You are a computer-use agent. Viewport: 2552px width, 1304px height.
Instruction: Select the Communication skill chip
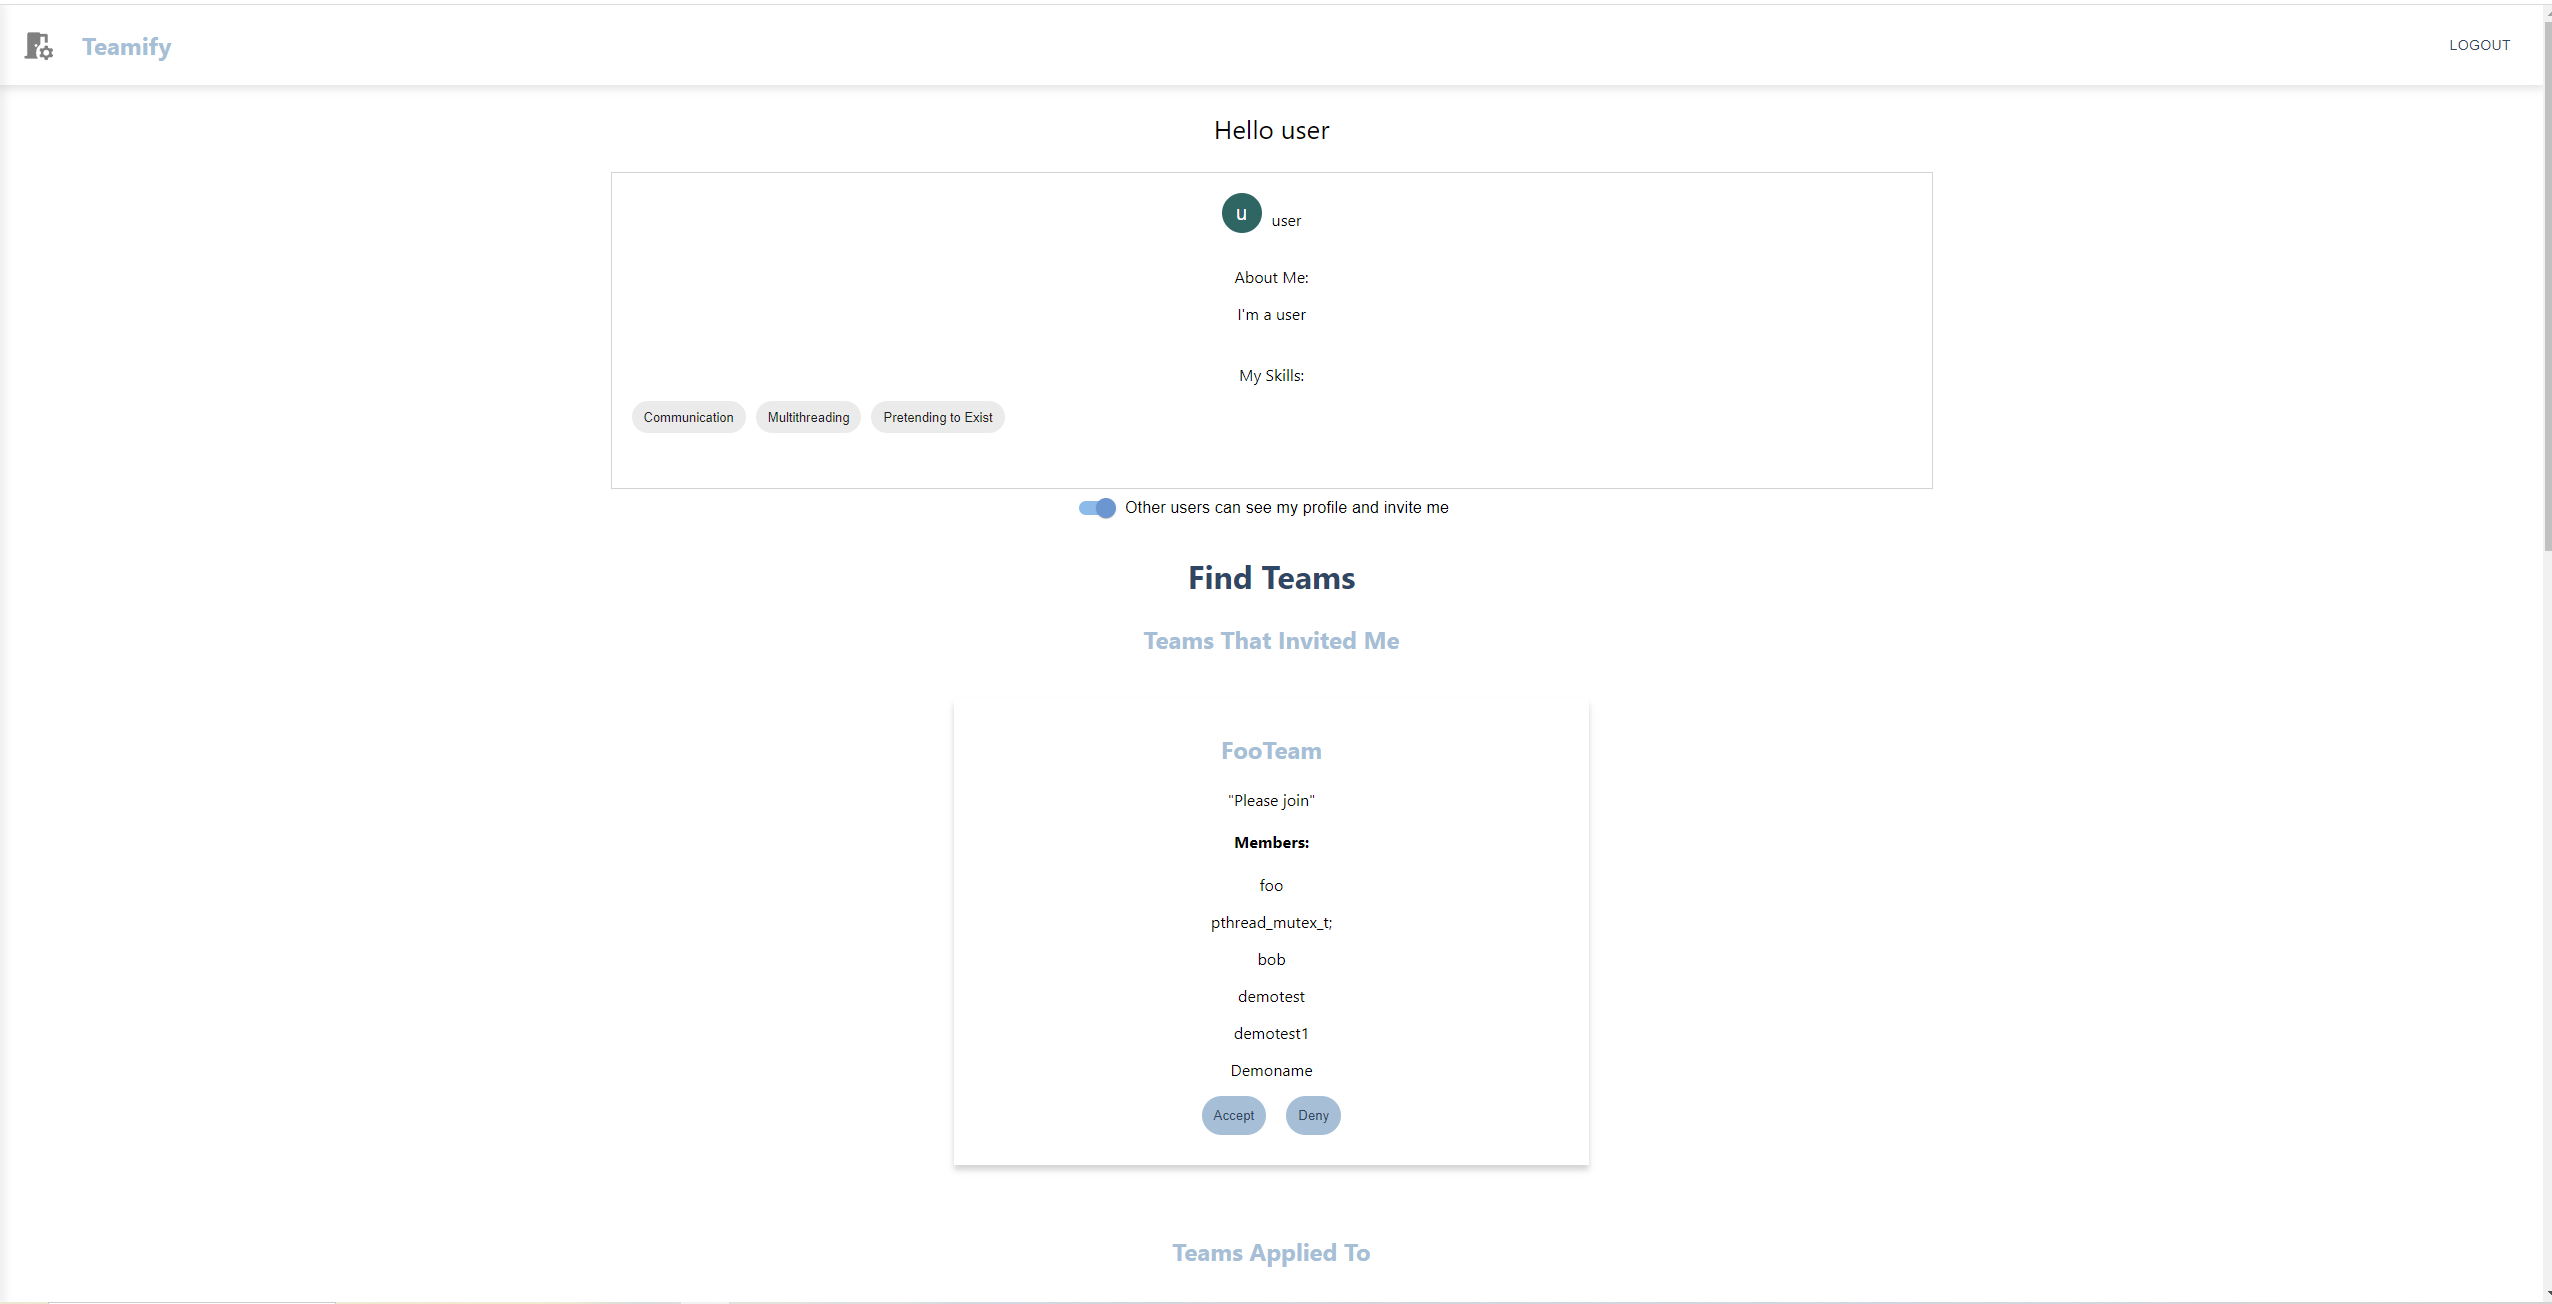click(x=688, y=417)
